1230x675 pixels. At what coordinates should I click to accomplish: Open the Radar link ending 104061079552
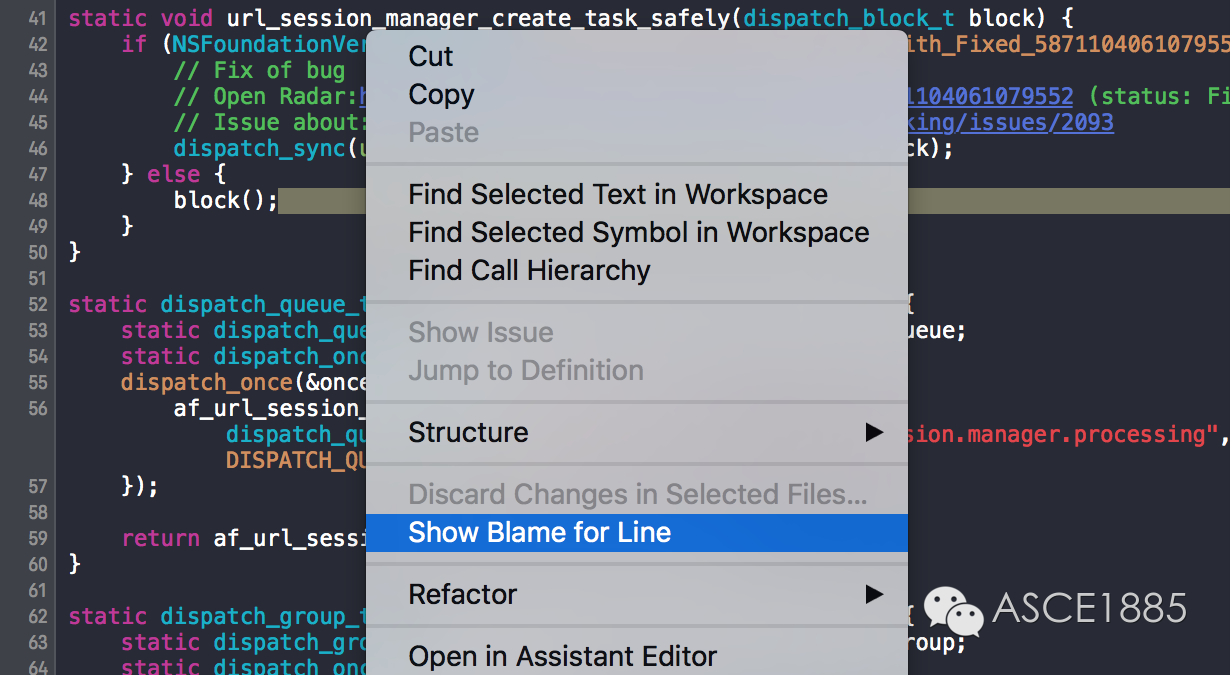pos(990,97)
